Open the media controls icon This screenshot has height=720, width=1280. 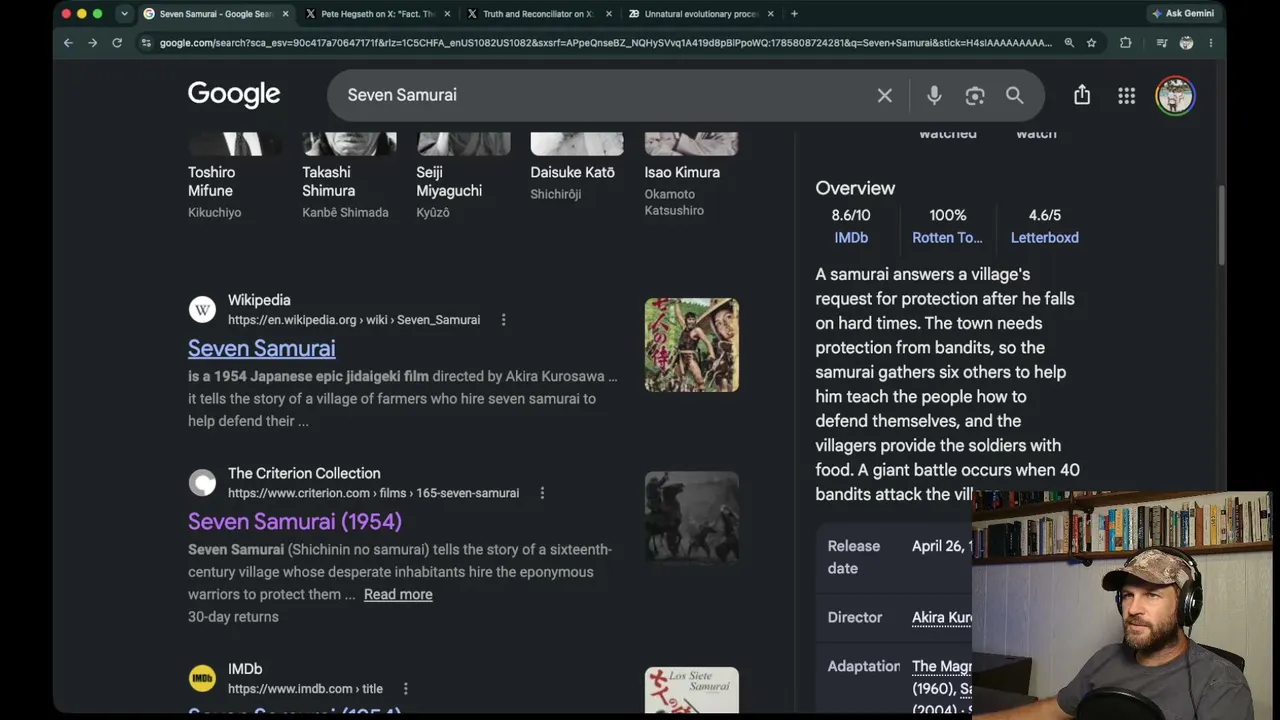click(1161, 43)
